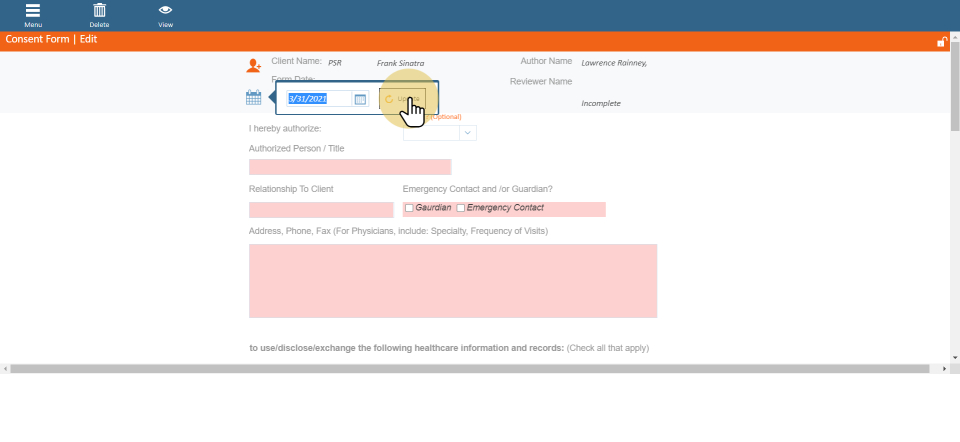Click the Authorized Person / Title field

click(x=349, y=167)
